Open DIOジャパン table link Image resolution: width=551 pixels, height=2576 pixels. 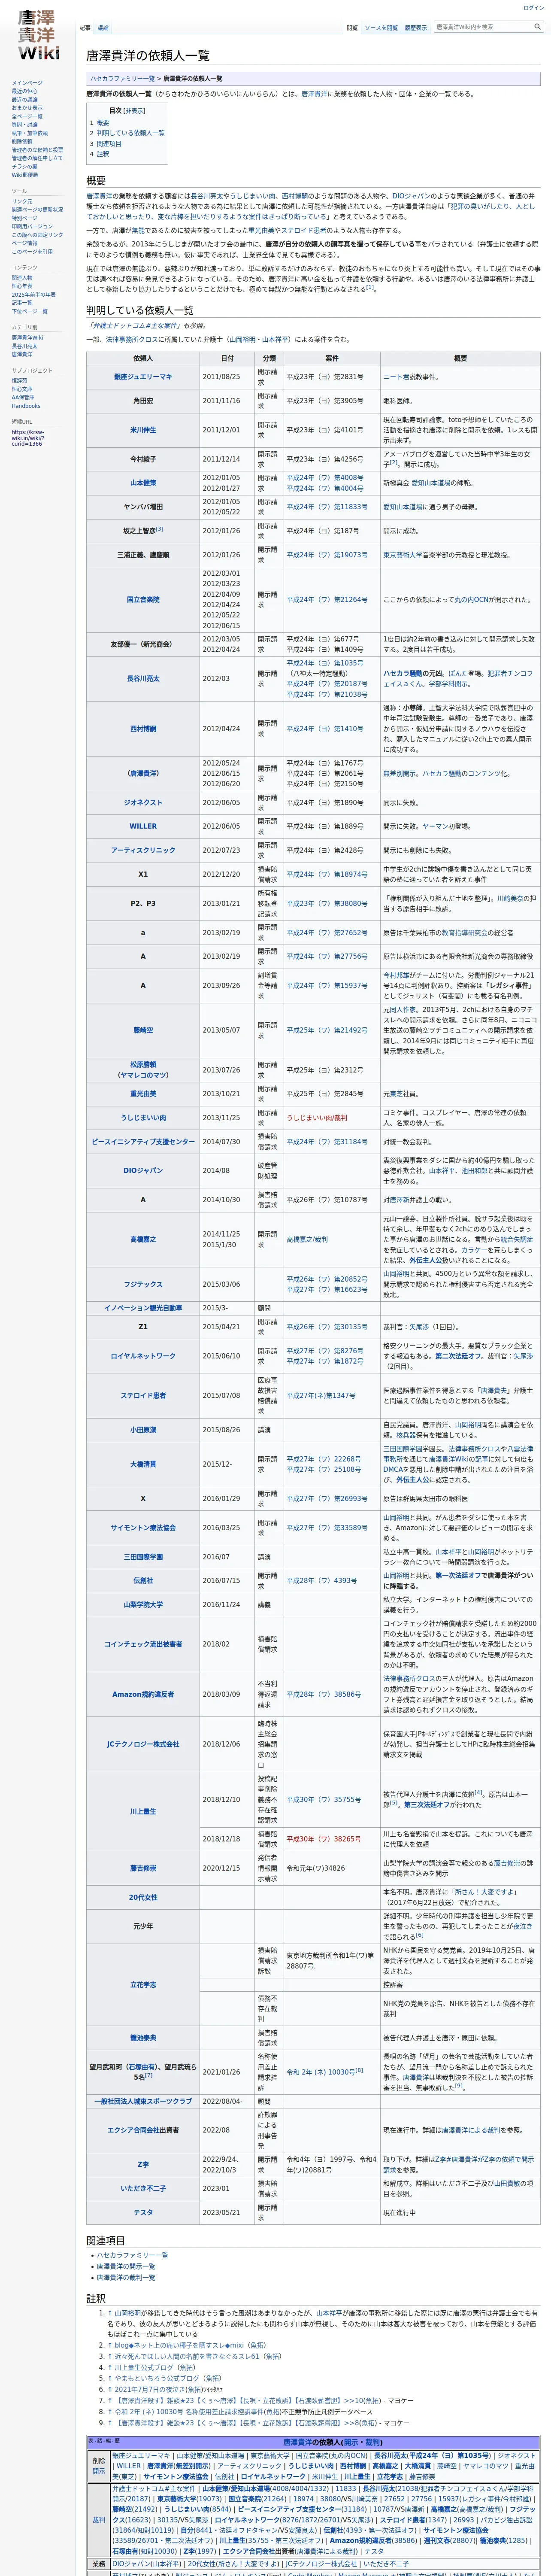[x=143, y=1170]
